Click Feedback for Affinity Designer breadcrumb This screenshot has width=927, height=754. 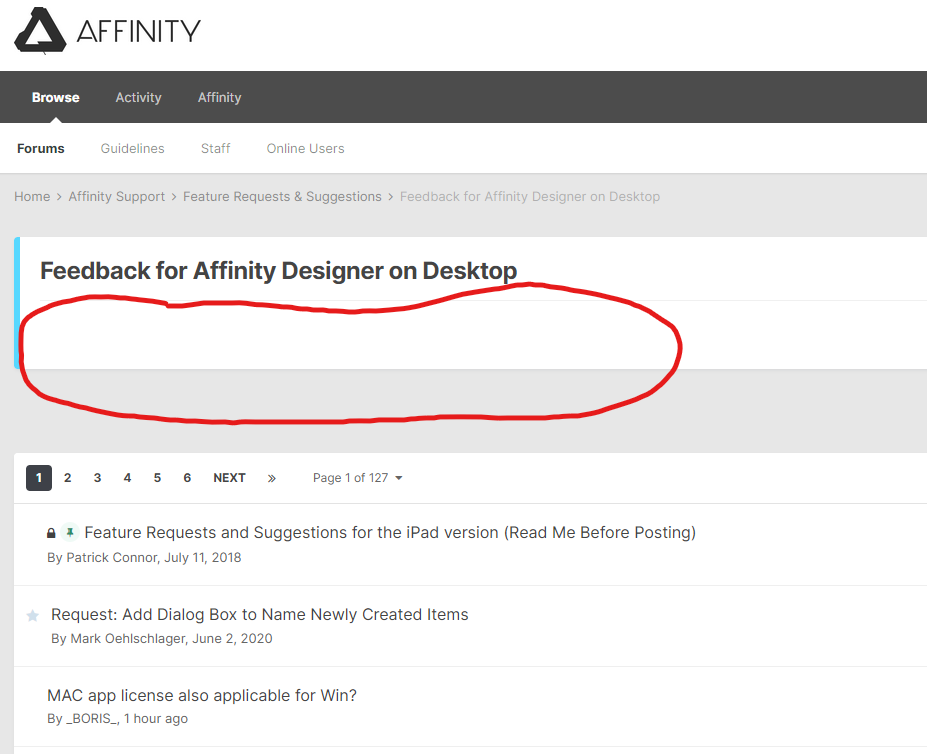click(530, 196)
